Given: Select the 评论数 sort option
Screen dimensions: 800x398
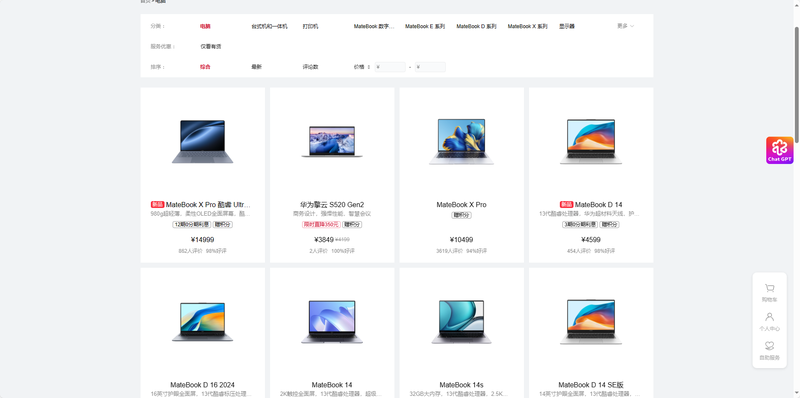Looking at the screenshot, I should point(310,67).
